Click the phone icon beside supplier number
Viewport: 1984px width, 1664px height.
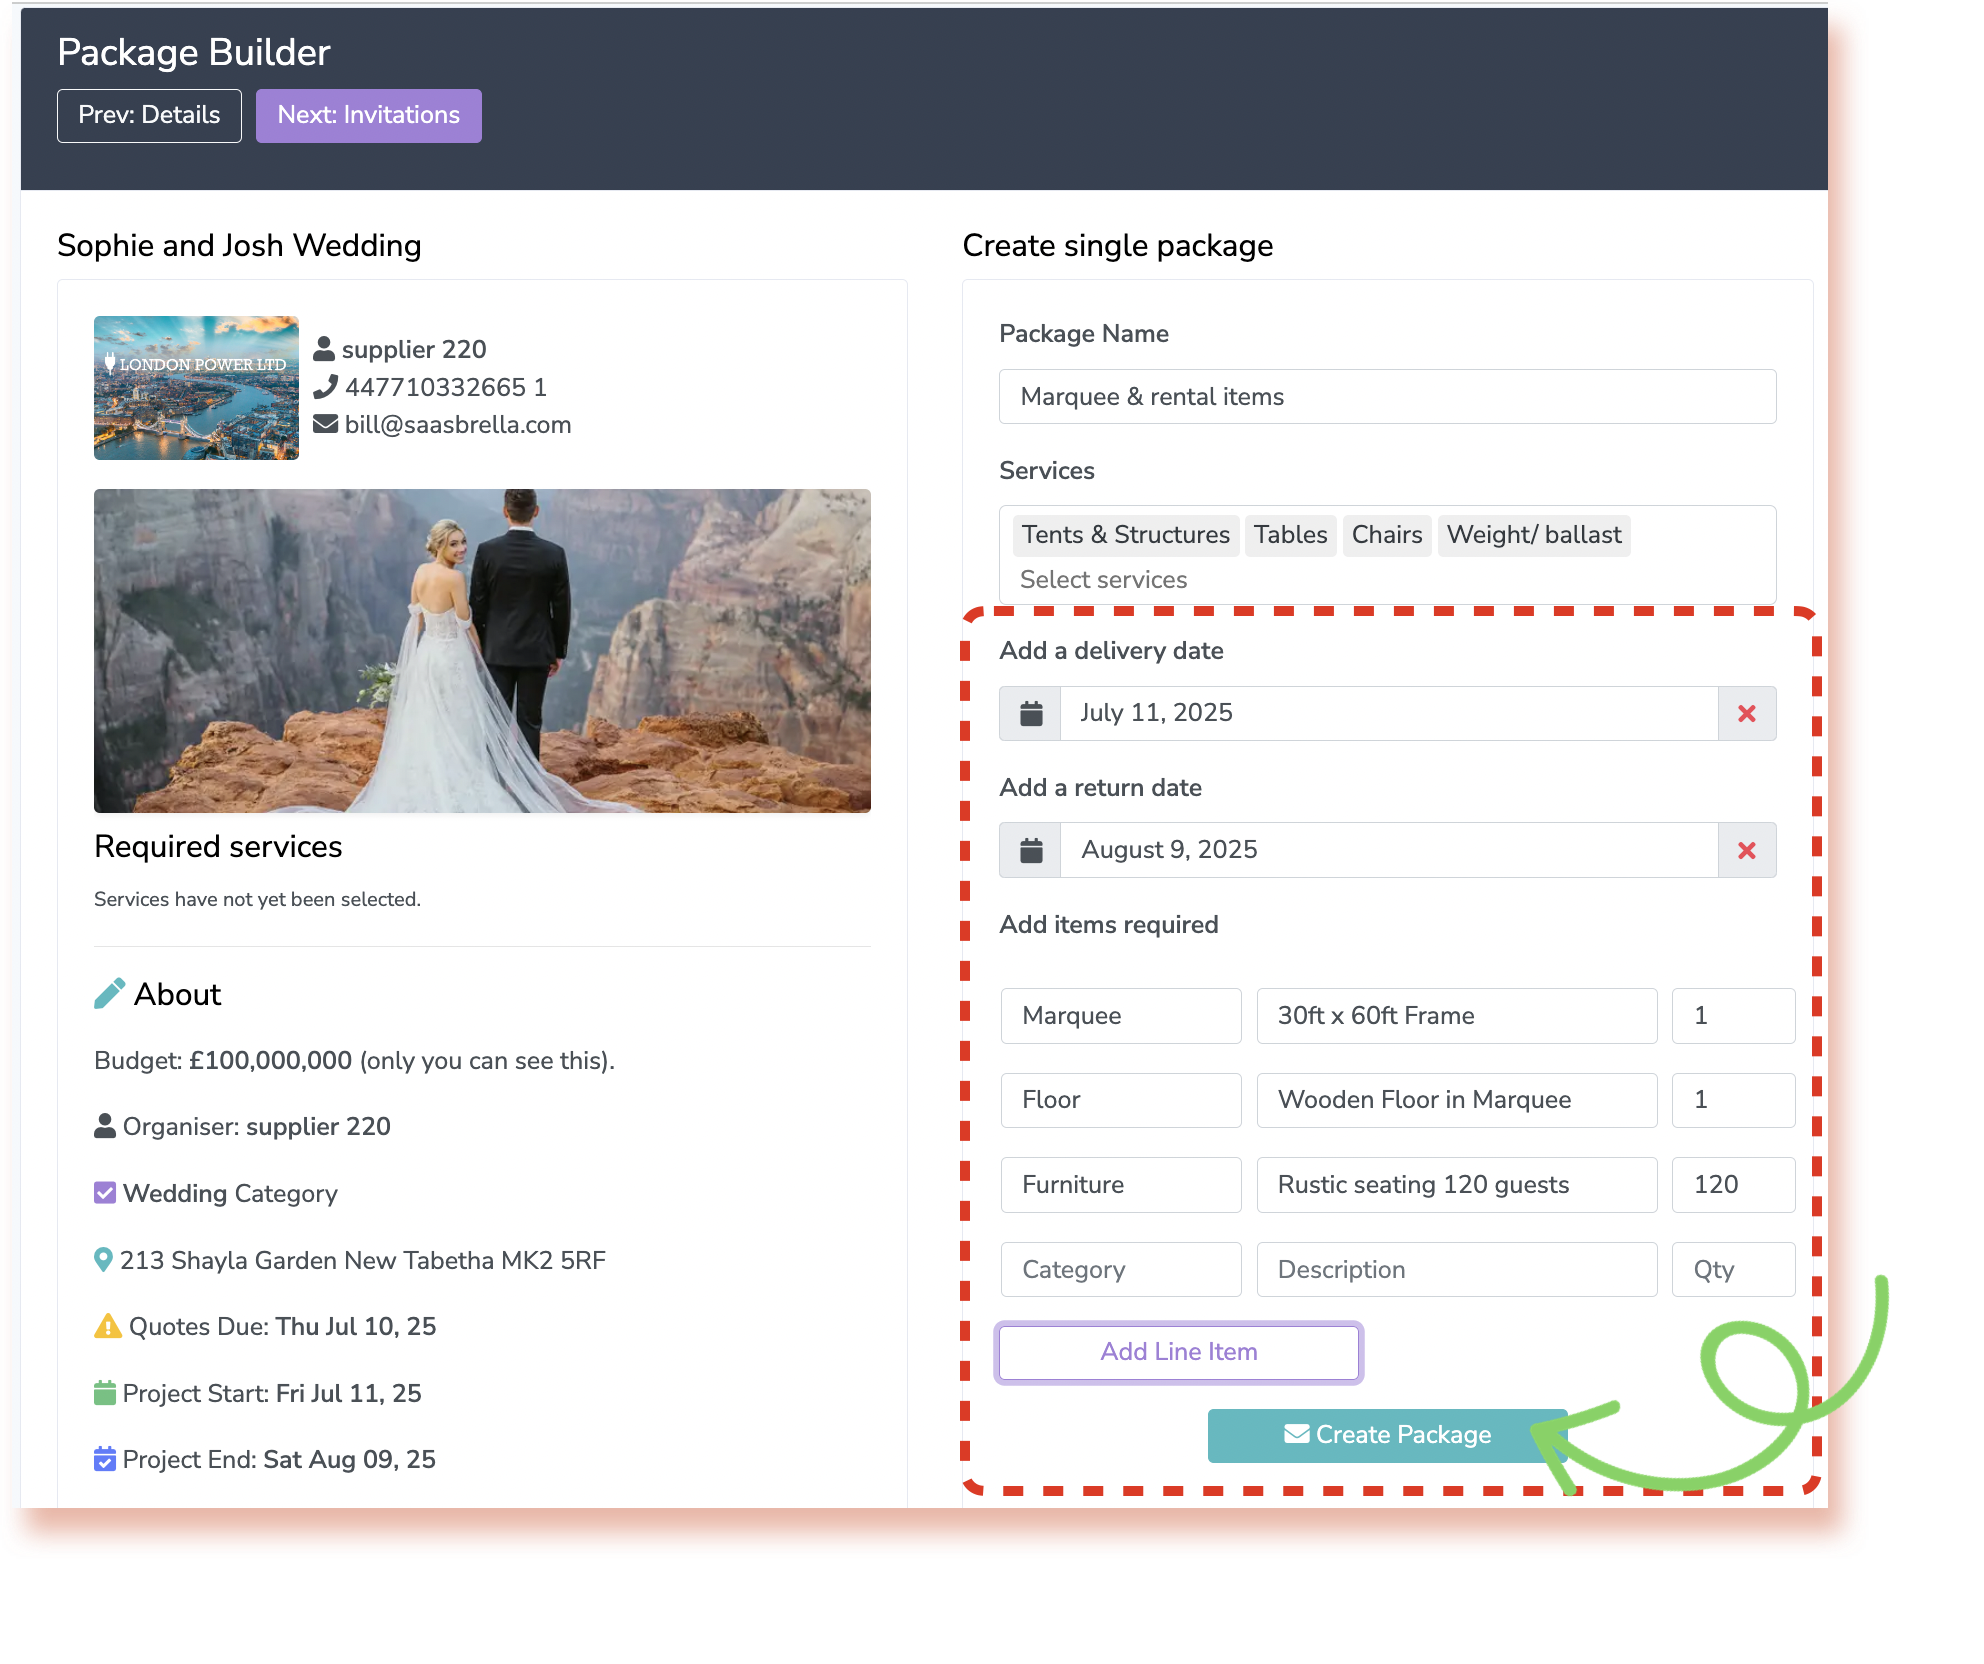pyautogui.click(x=325, y=387)
